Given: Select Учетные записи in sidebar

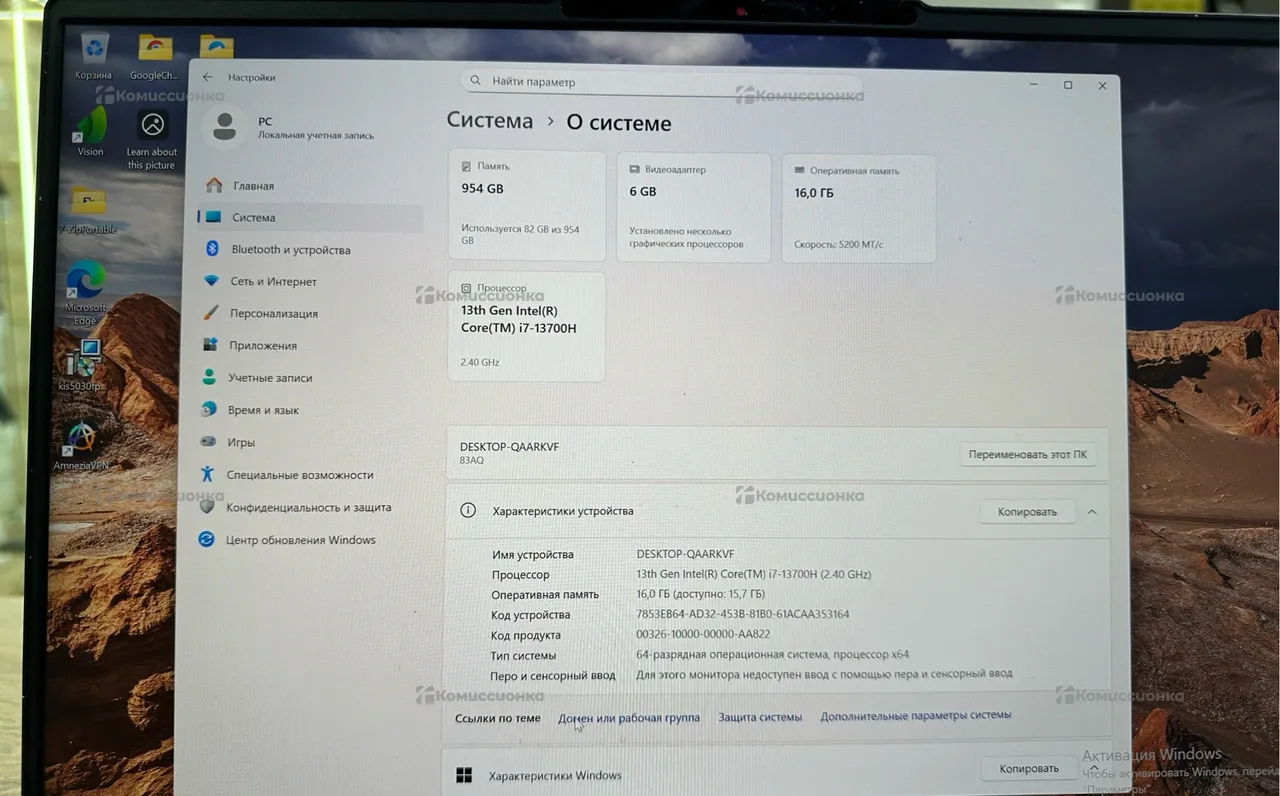Looking at the screenshot, I should [x=269, y=378].
